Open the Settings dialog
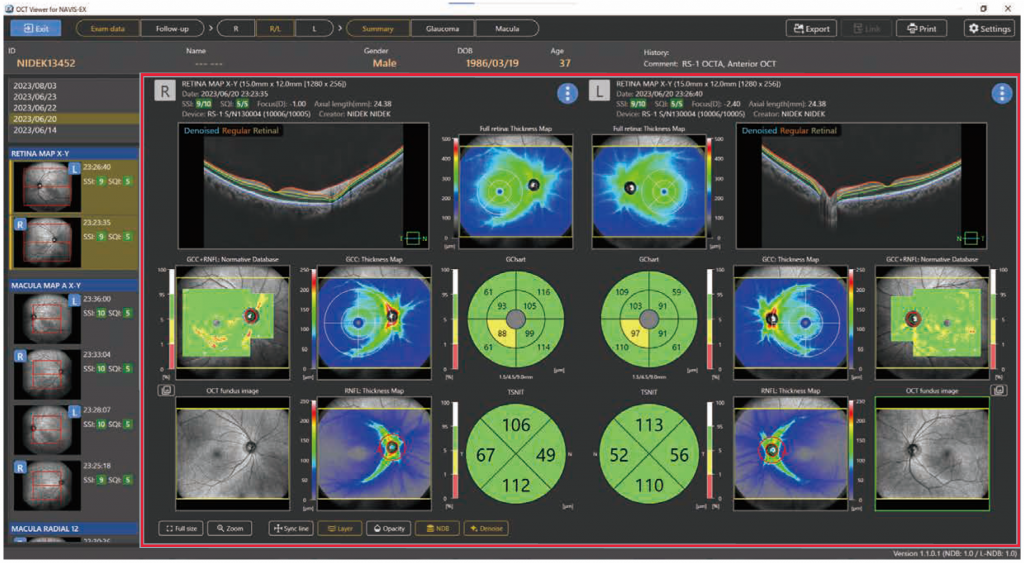The height and width of the screenshot is (563, 1024). [989, 29]
